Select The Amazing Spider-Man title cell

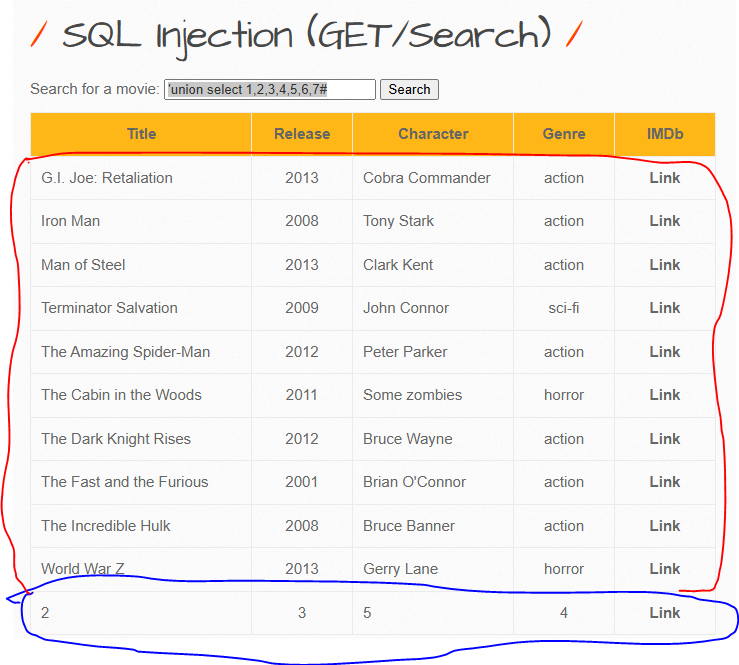click(x=141, y=352)
